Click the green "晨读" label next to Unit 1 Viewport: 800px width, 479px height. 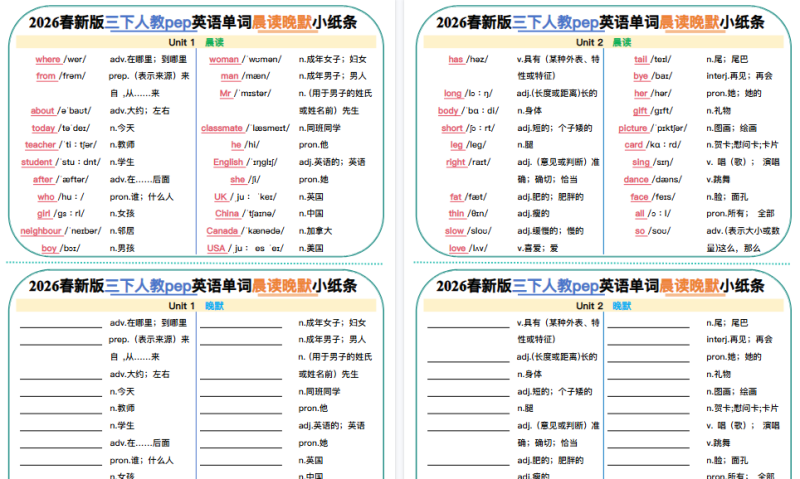pyautogui.click(x=214, y=42)
